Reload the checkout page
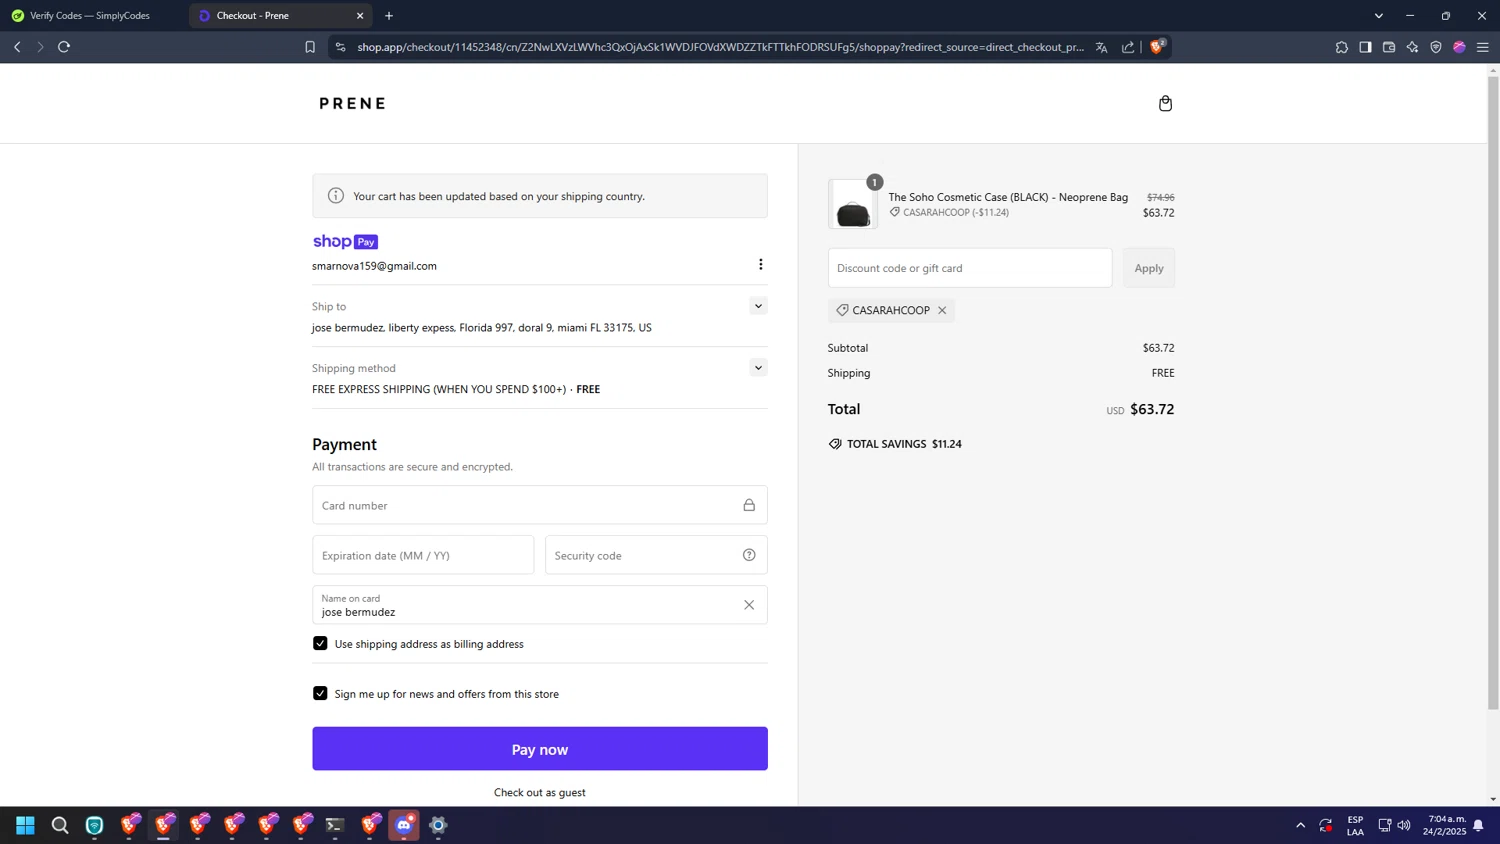 click(64, 47)
